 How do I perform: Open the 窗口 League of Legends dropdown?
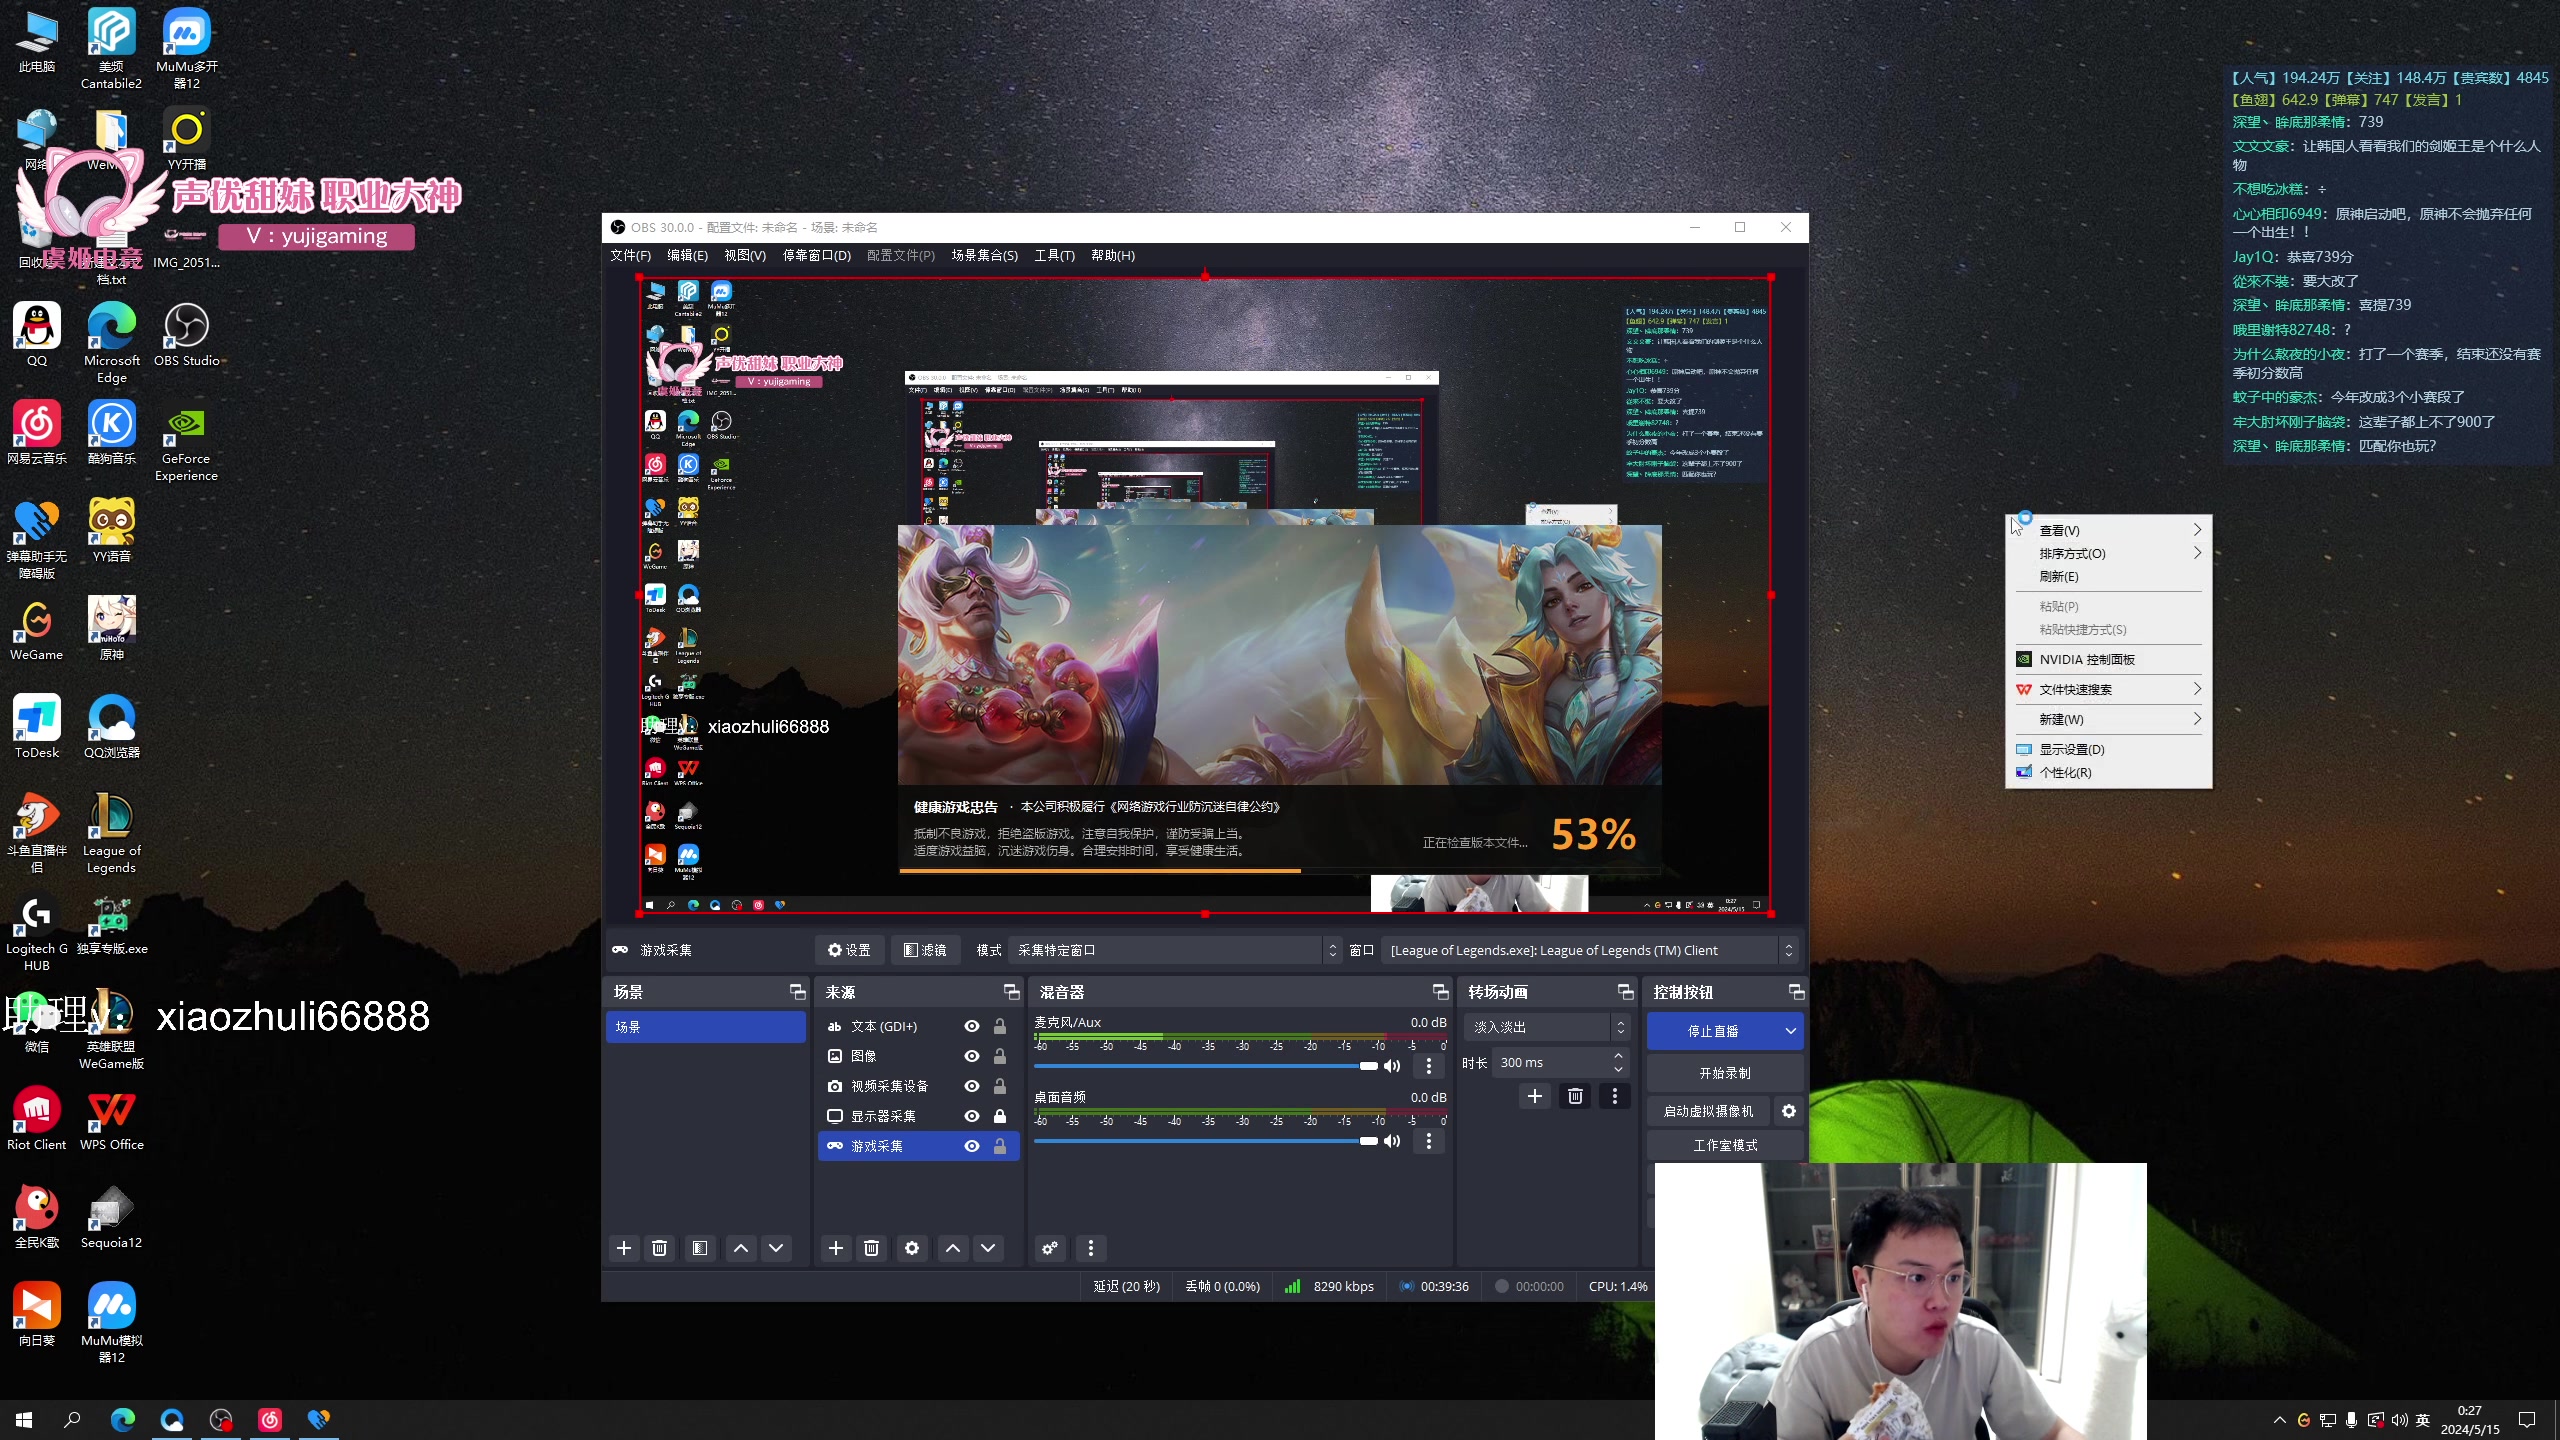click(x=1590, y=950)
